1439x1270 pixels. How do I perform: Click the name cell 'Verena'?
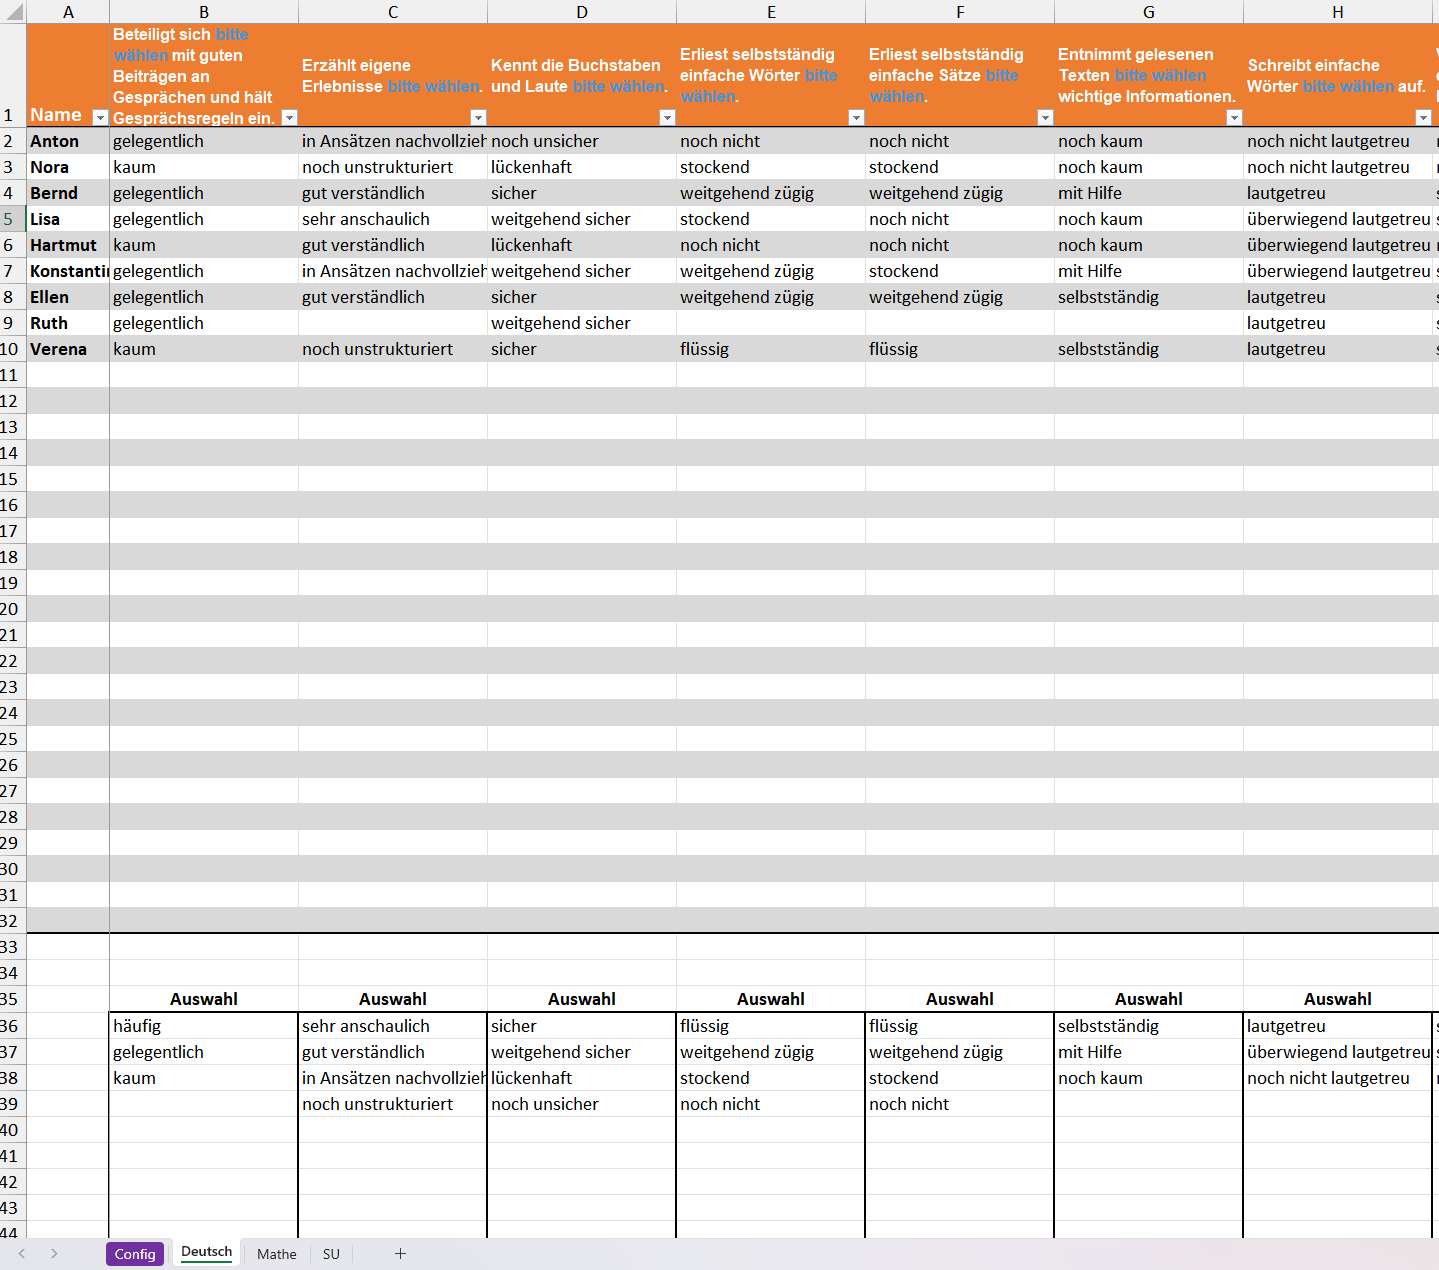[x=68, y=349]
